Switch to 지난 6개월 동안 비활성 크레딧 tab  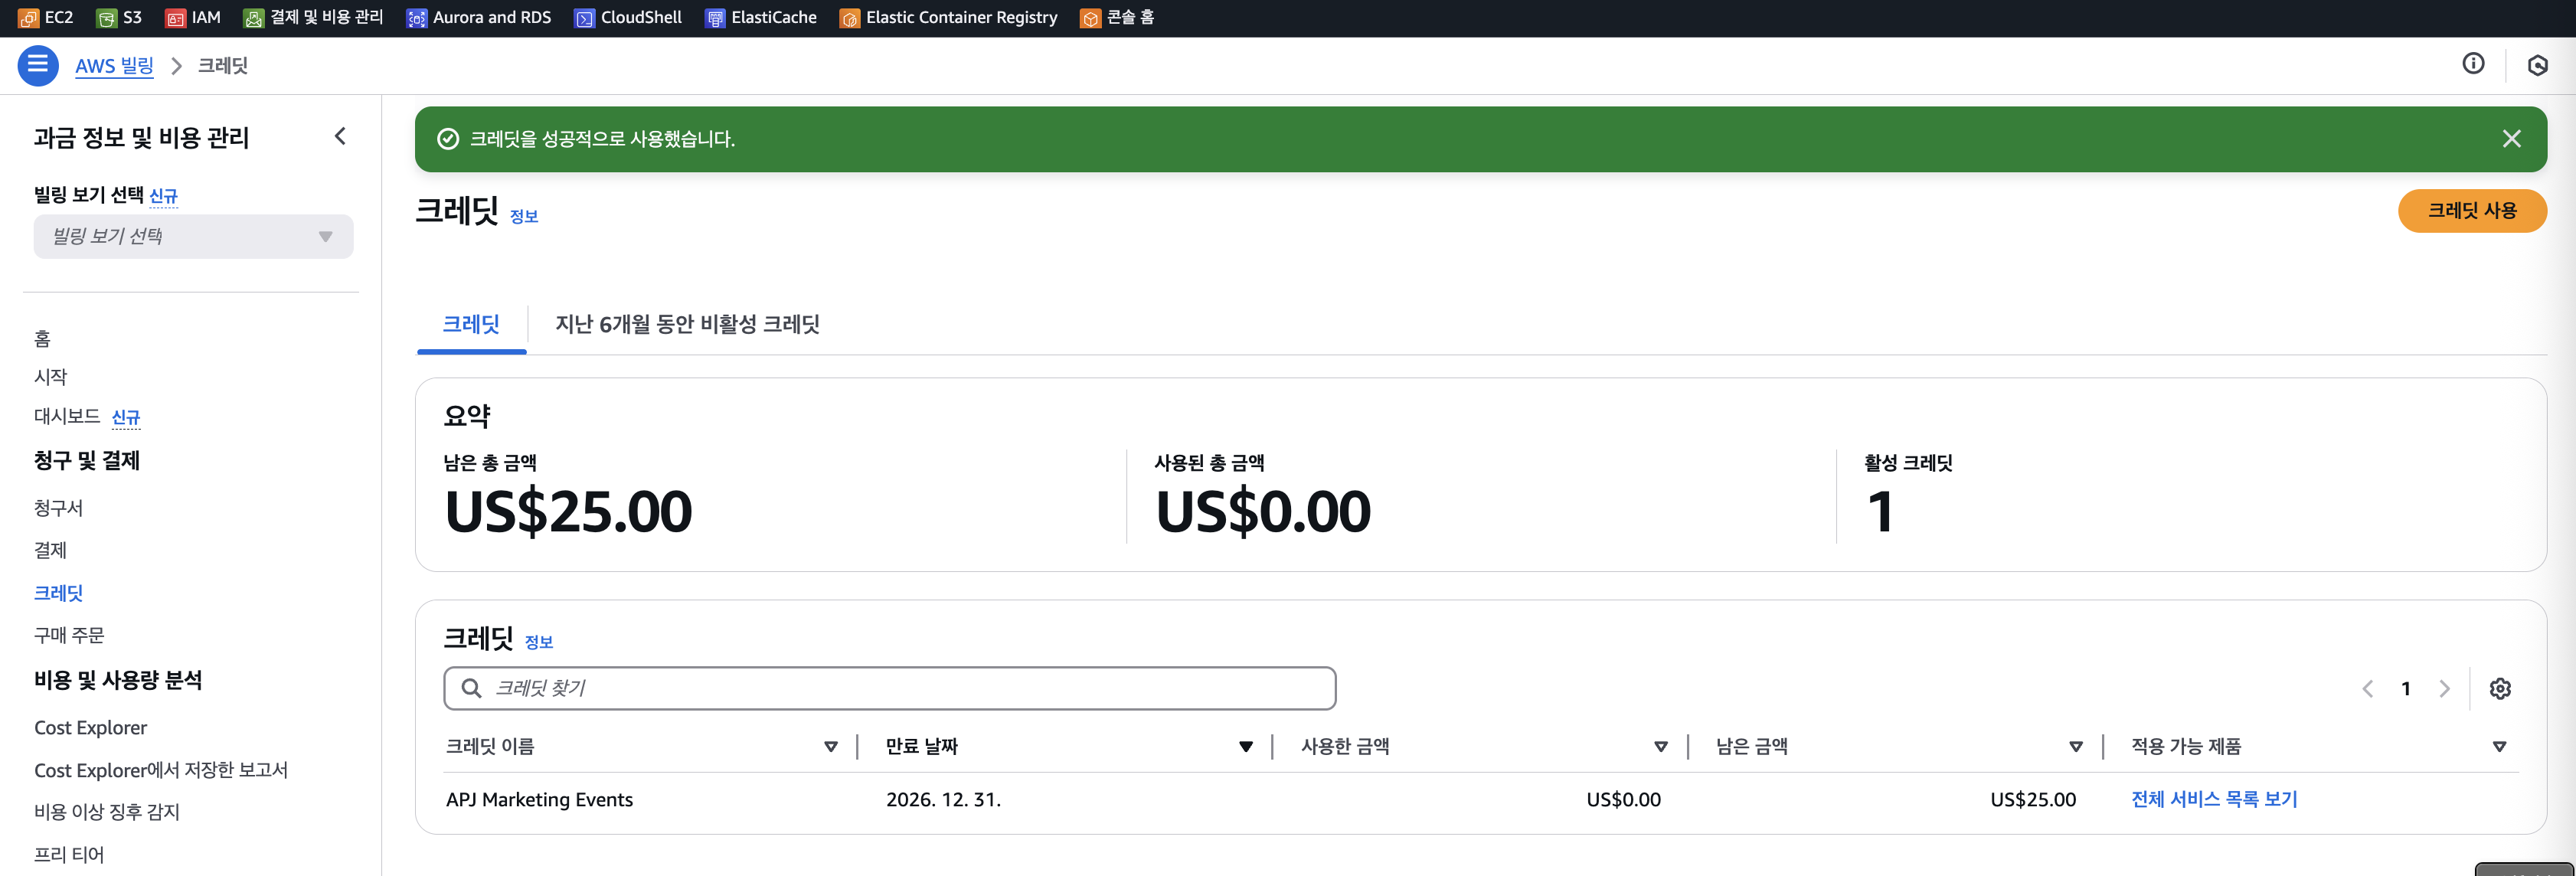coord(687,324)
